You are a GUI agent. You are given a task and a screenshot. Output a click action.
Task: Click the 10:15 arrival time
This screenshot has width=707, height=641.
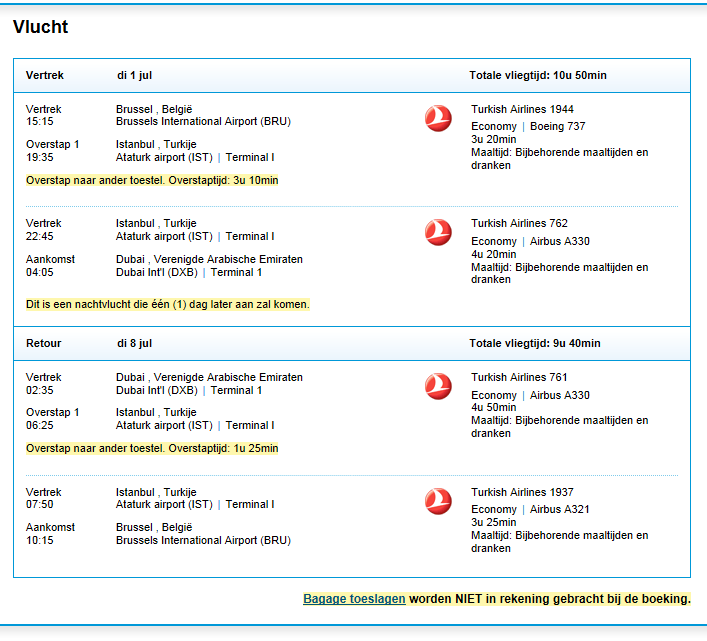coord(40,540)
